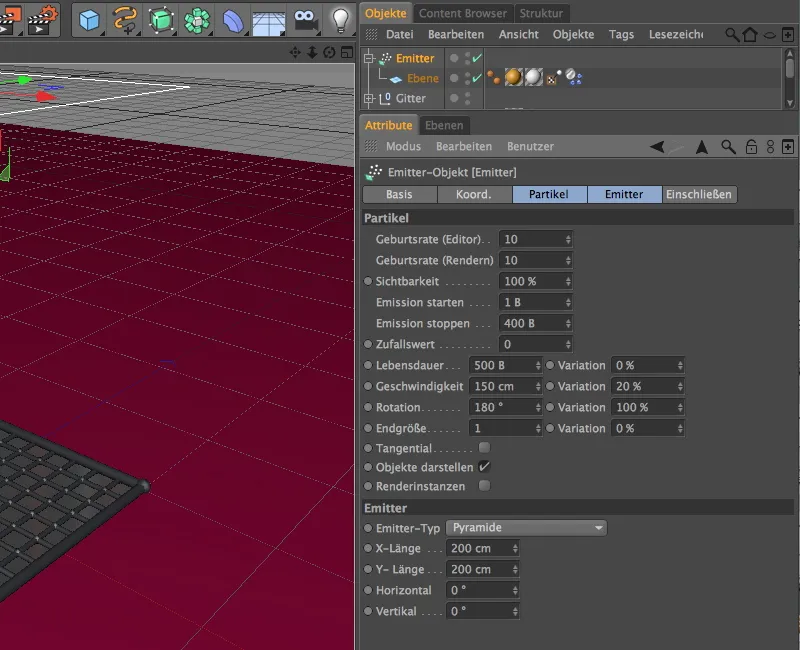Click new Object Manager panel plus icon
Viewport: 800px width, 650px height.
788,35
